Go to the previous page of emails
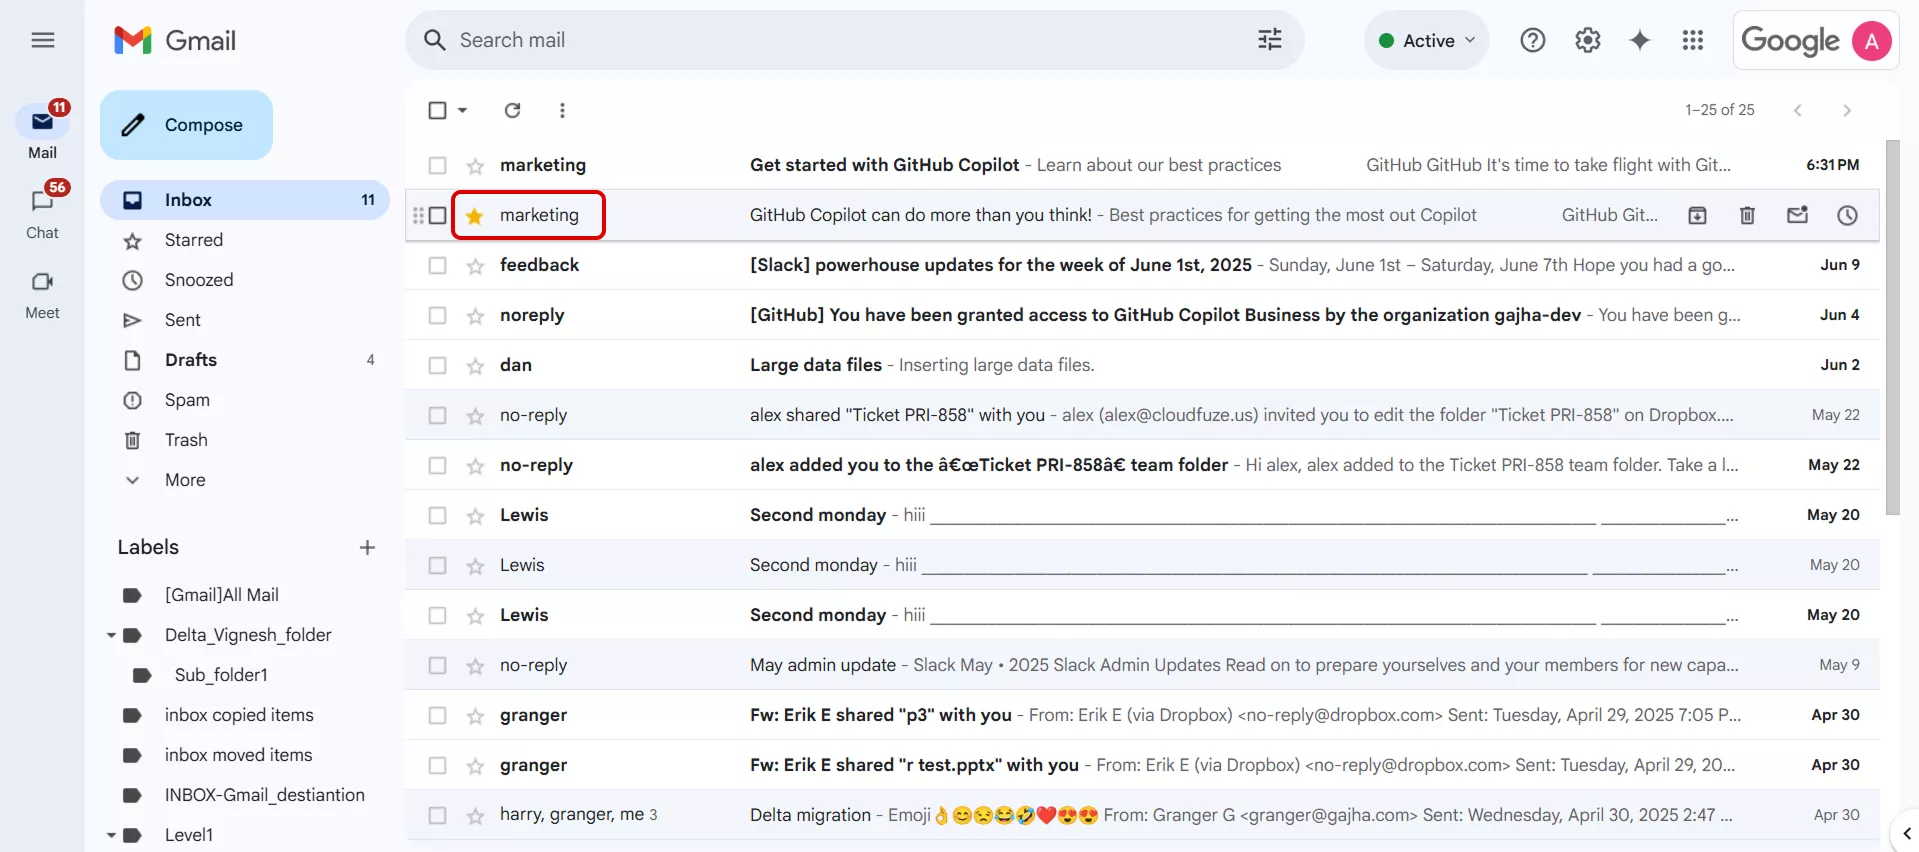This screenshot has height=852, width=1919. 1798,110
